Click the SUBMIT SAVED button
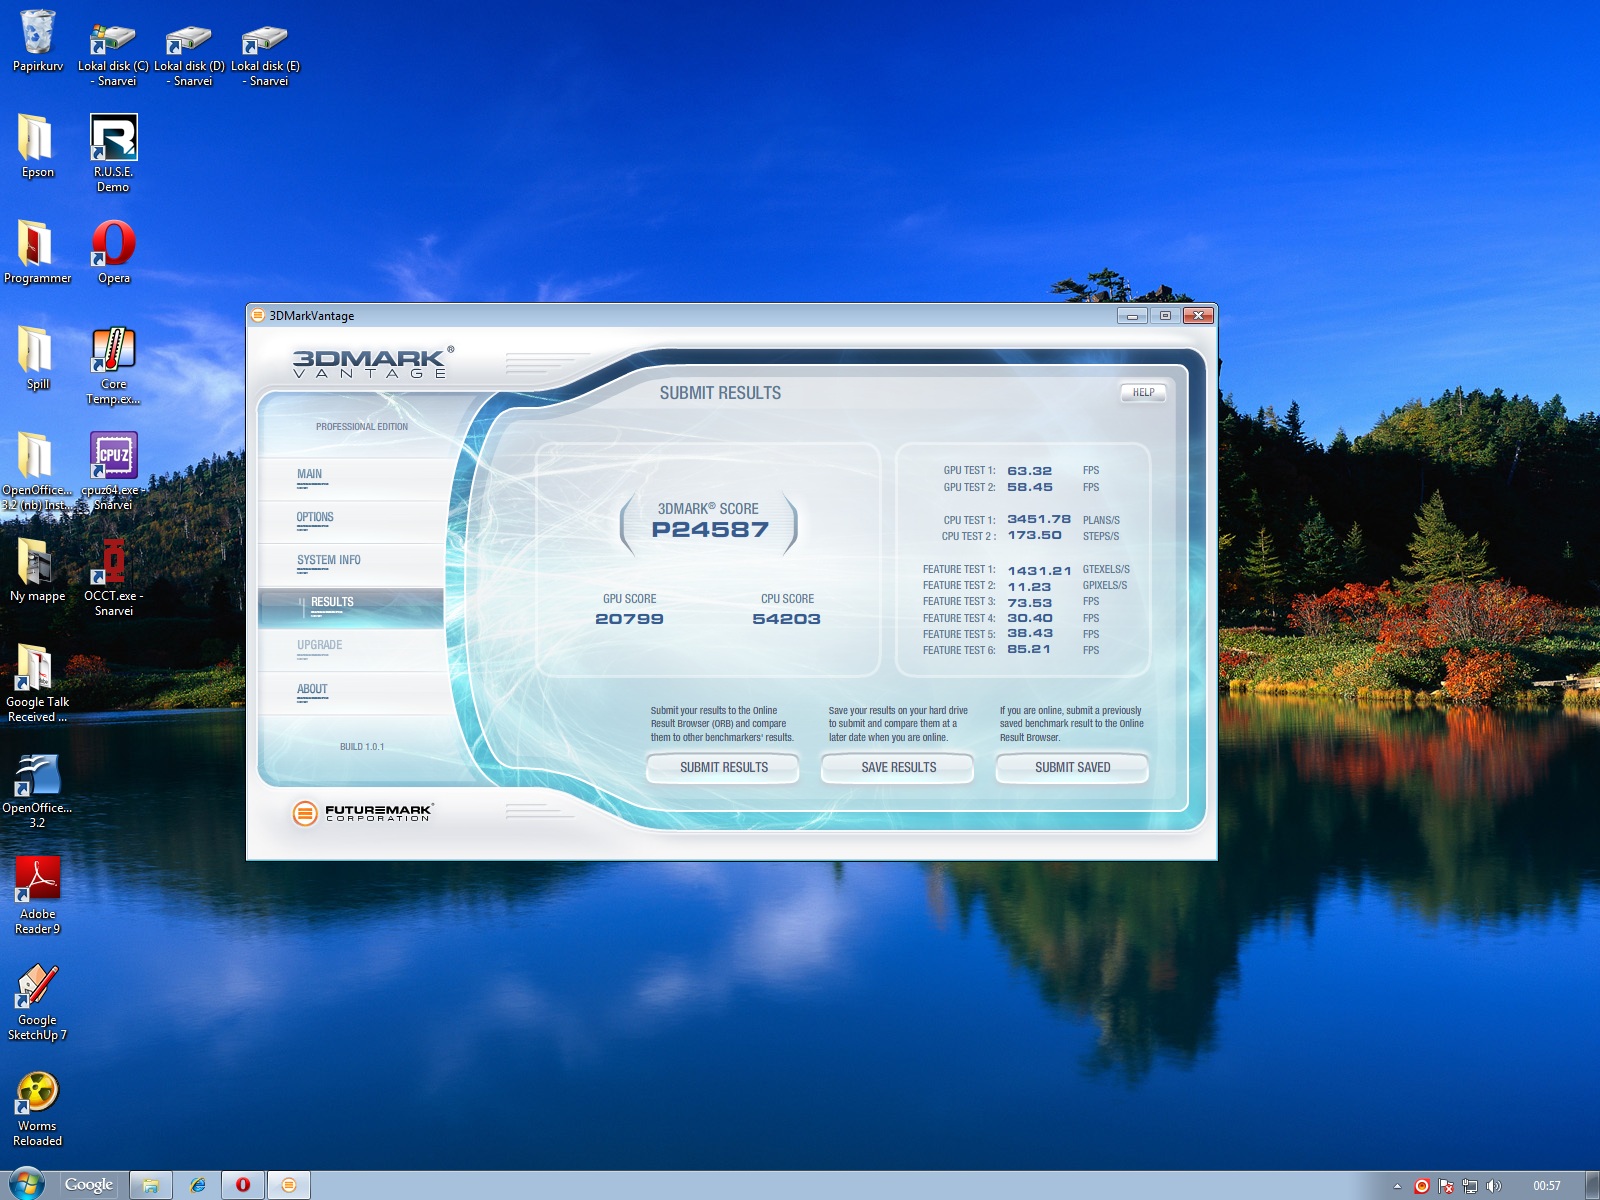Image resolution: width=1600 pixels, height=1200 pixels. point(1072,767)
